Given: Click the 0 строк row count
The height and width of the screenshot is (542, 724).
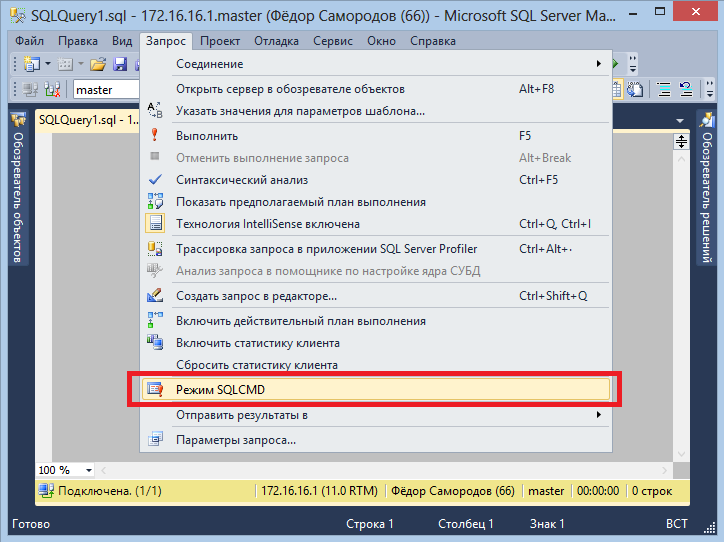Looking at the screenshot, I should (652, 491).
